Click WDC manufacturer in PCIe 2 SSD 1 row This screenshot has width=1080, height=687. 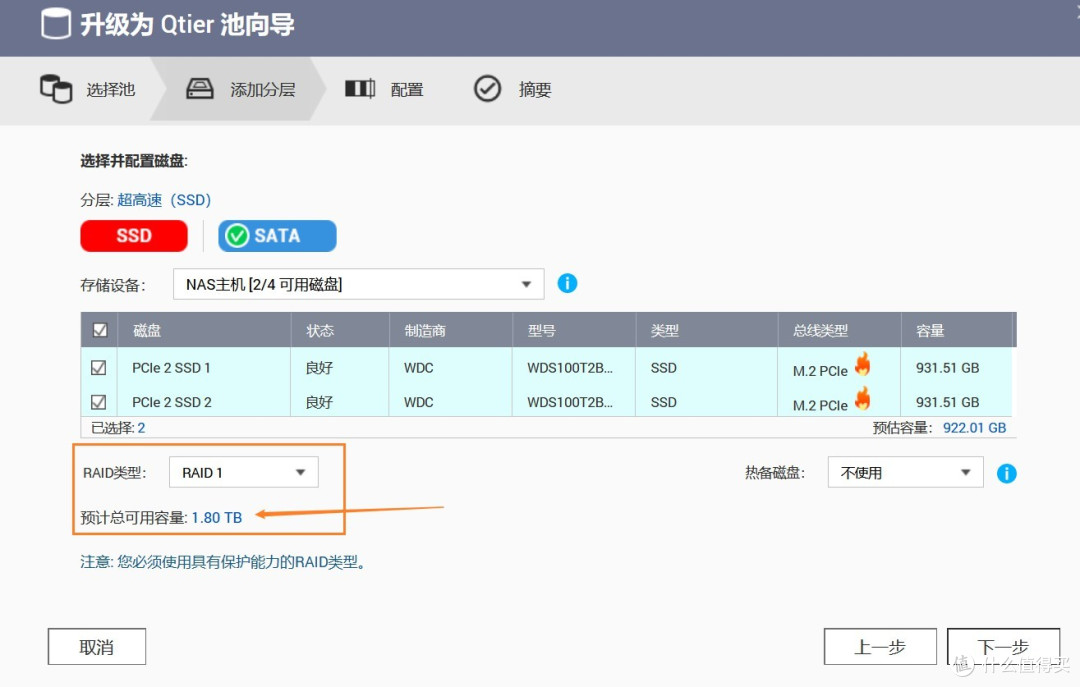click(418, 368)
